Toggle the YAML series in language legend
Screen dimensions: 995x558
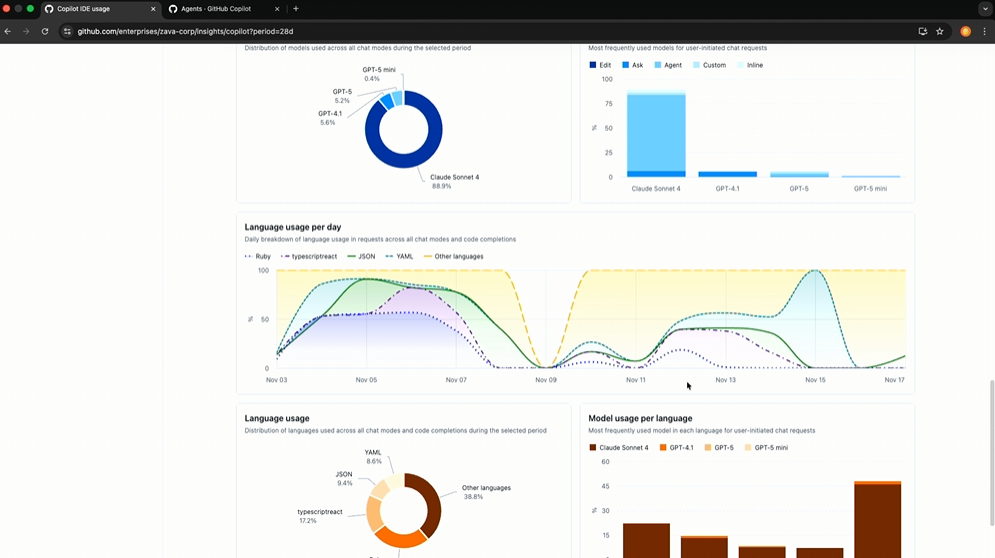[399, 257]
